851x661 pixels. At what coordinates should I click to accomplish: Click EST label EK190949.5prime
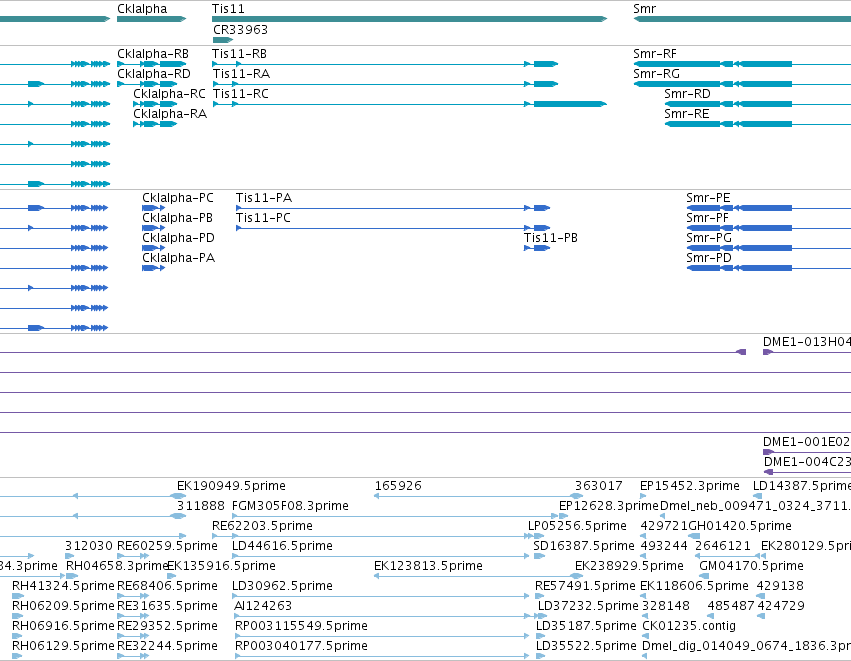click(x=231, y=486)
